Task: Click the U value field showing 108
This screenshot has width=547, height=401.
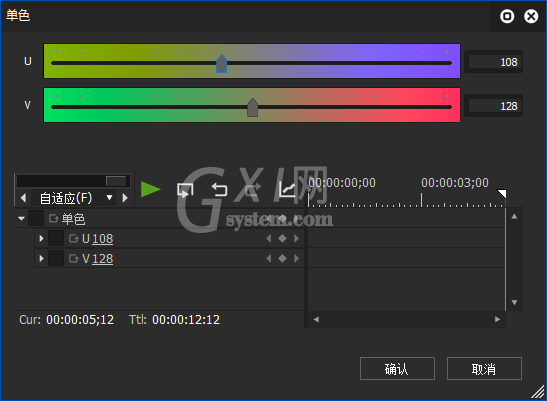Action: point(494,62)
